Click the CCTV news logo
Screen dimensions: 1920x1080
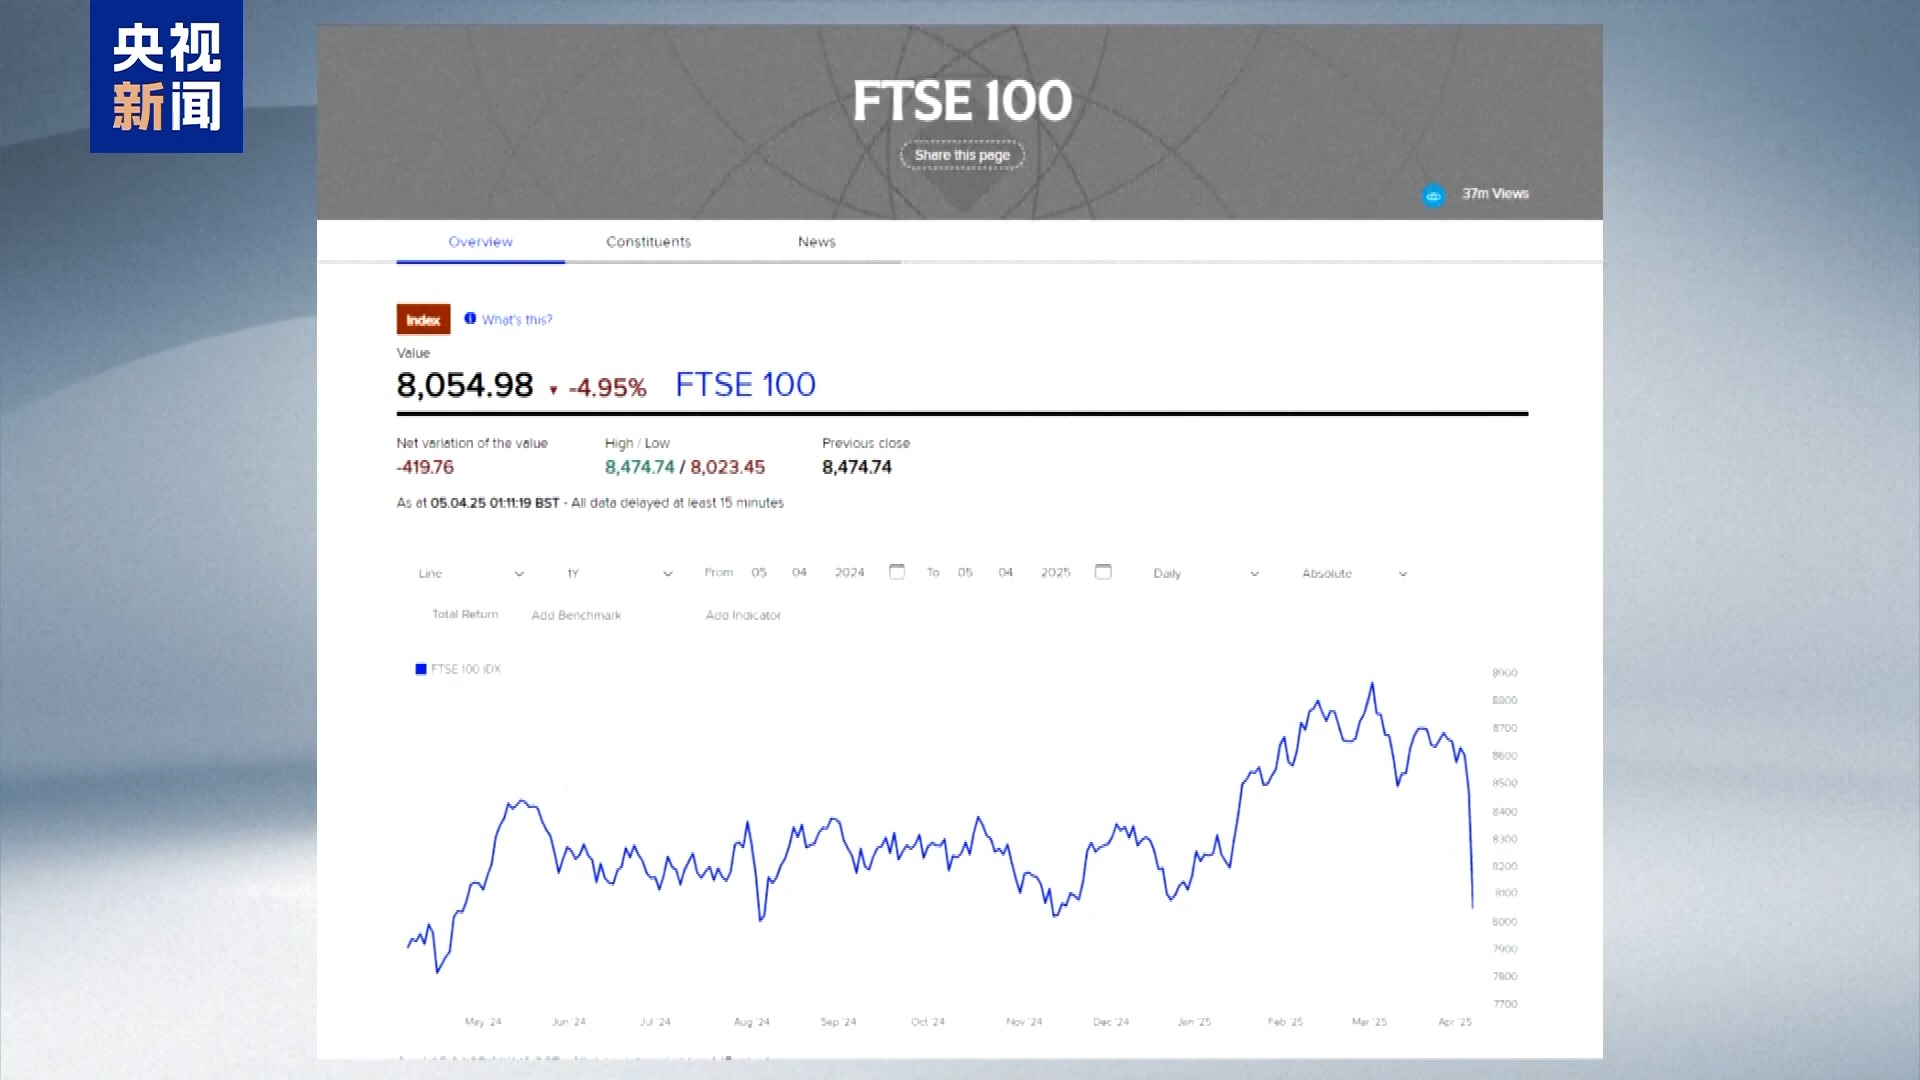click(166, 77)
